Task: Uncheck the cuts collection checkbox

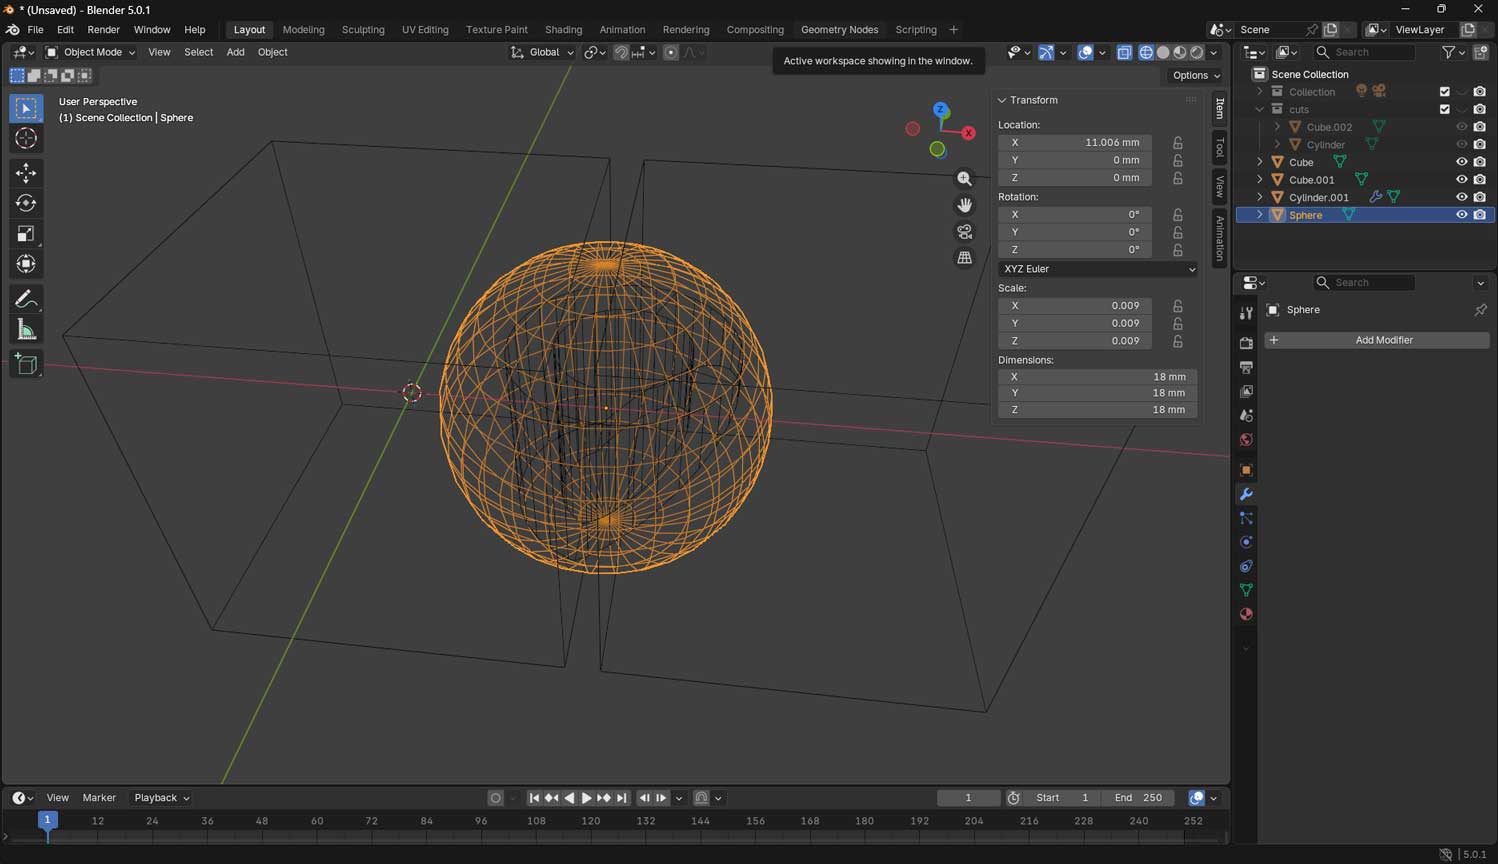Action: (1444, 109)
